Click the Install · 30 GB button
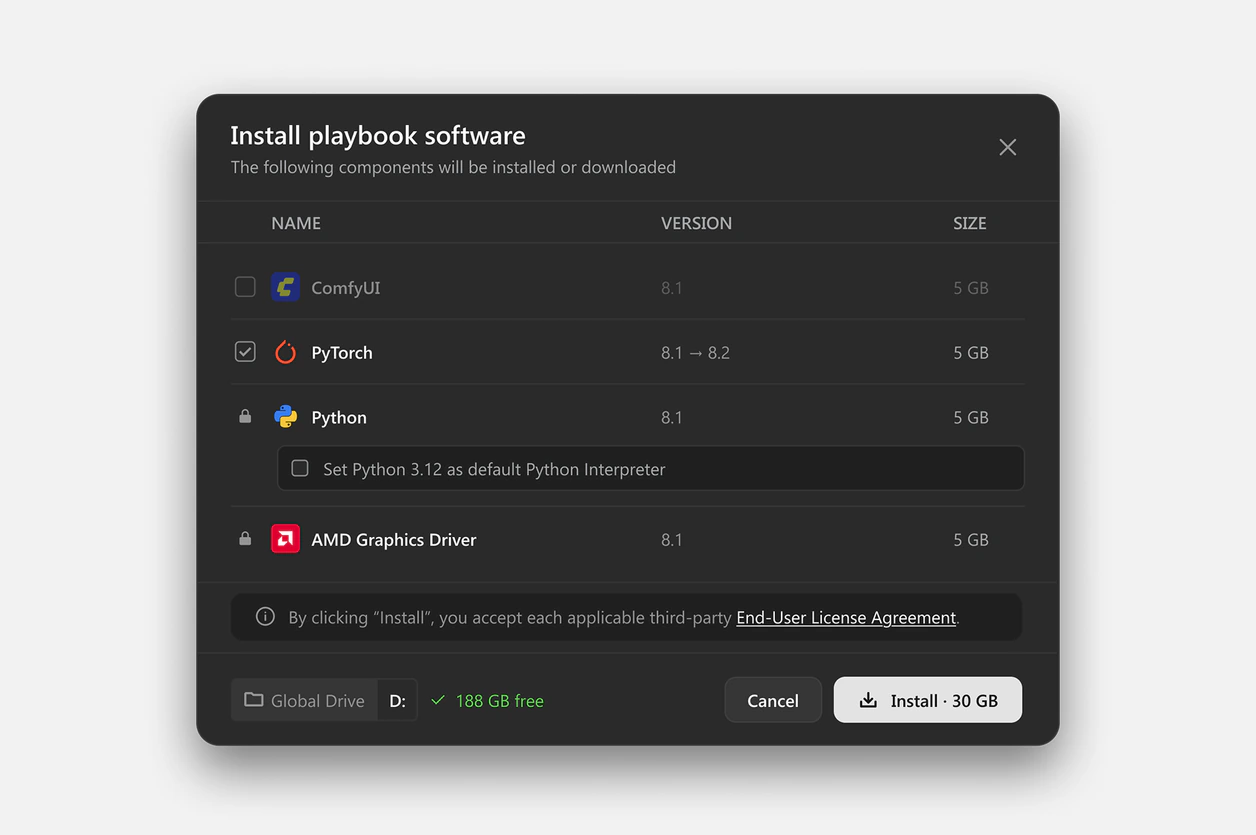 coord(928,700)
